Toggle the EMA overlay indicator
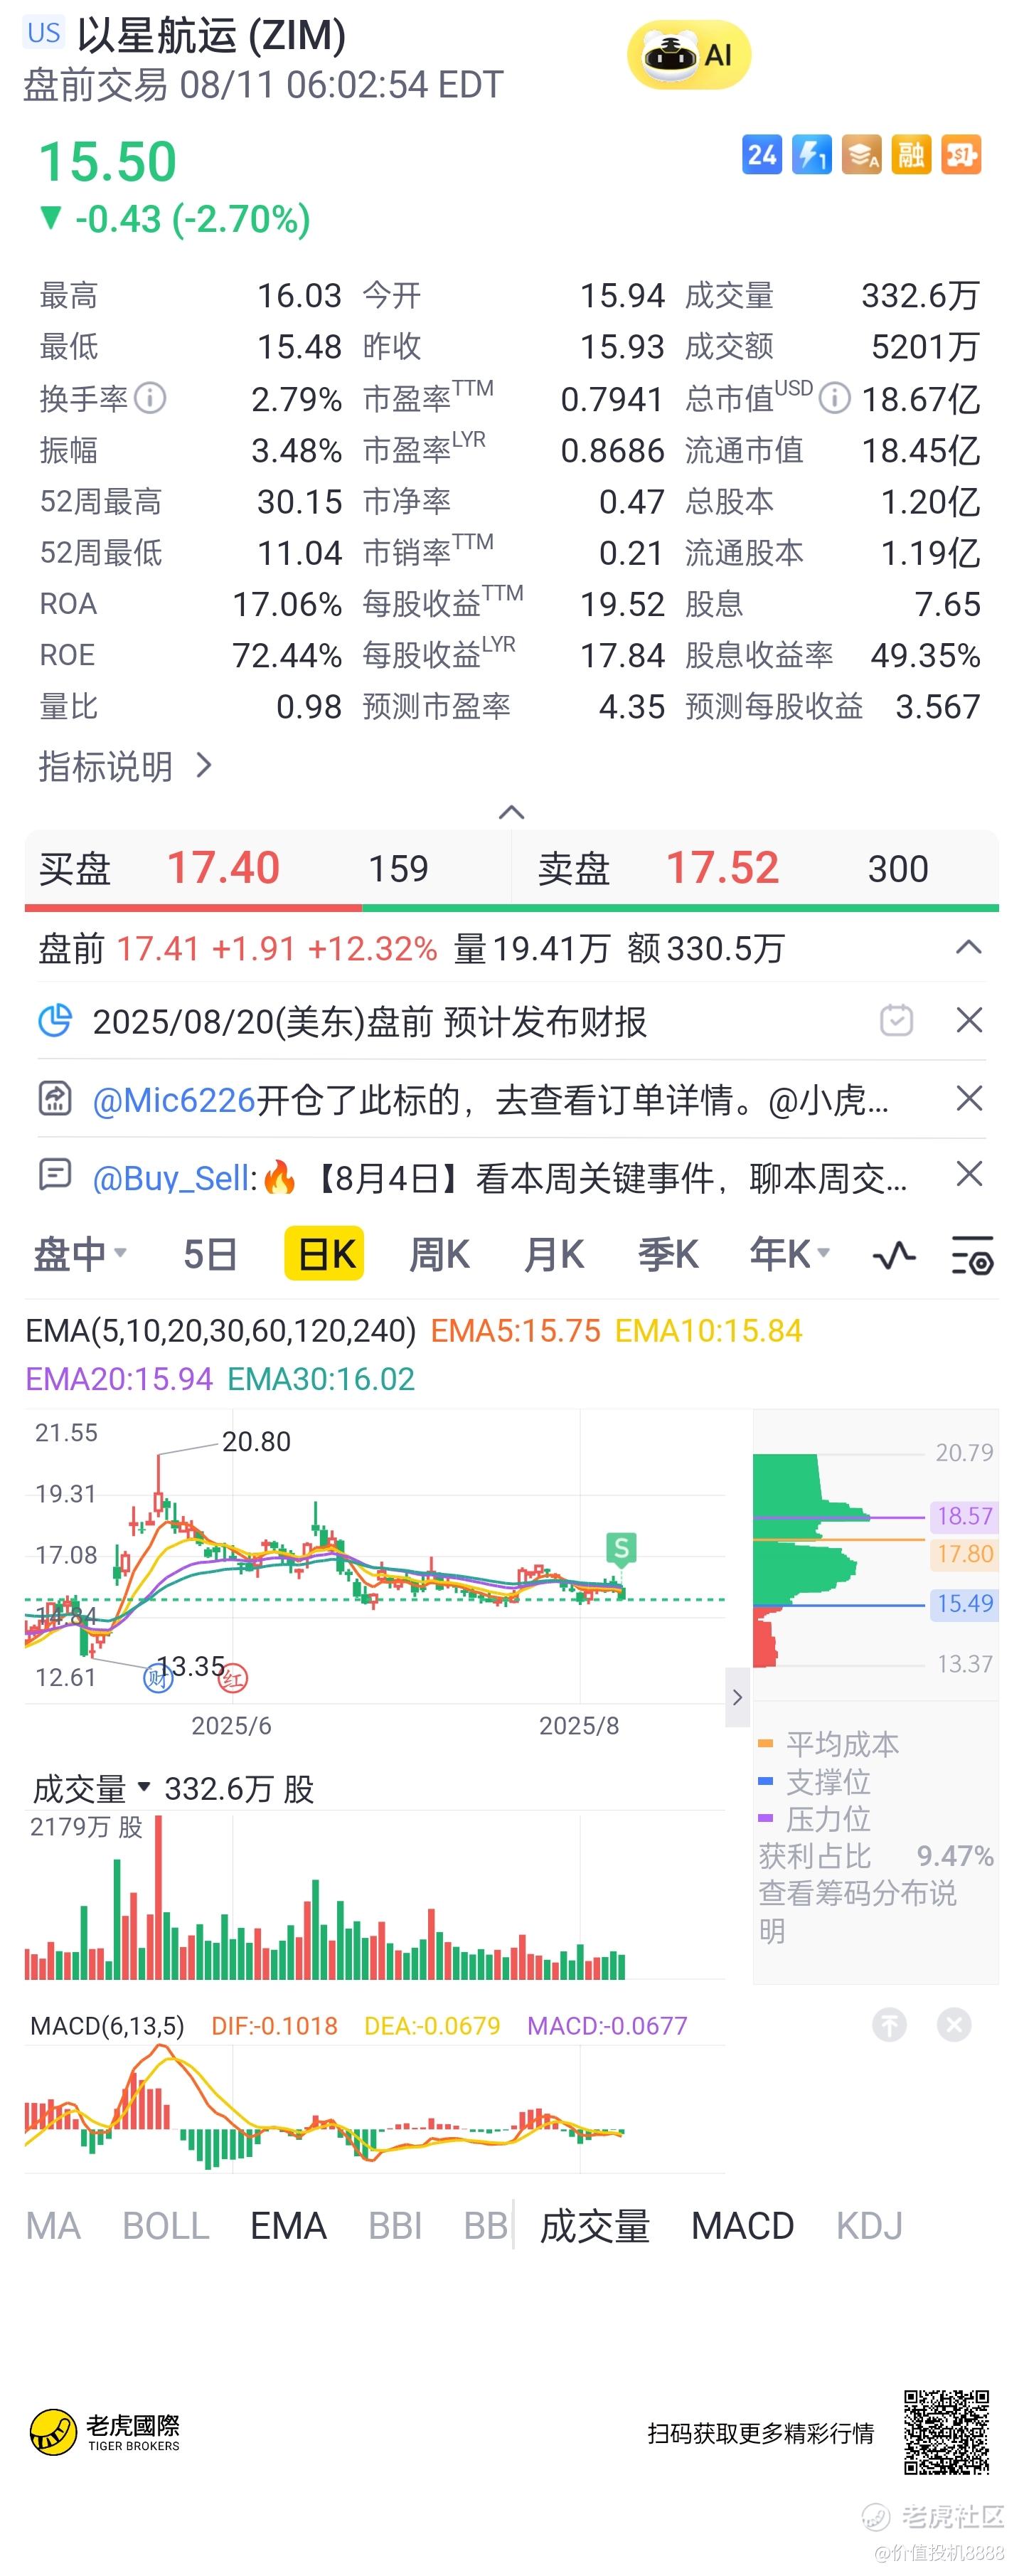Viewport: 1024px width, 2576px height. pyautogui.click(x=288, y=2225)
